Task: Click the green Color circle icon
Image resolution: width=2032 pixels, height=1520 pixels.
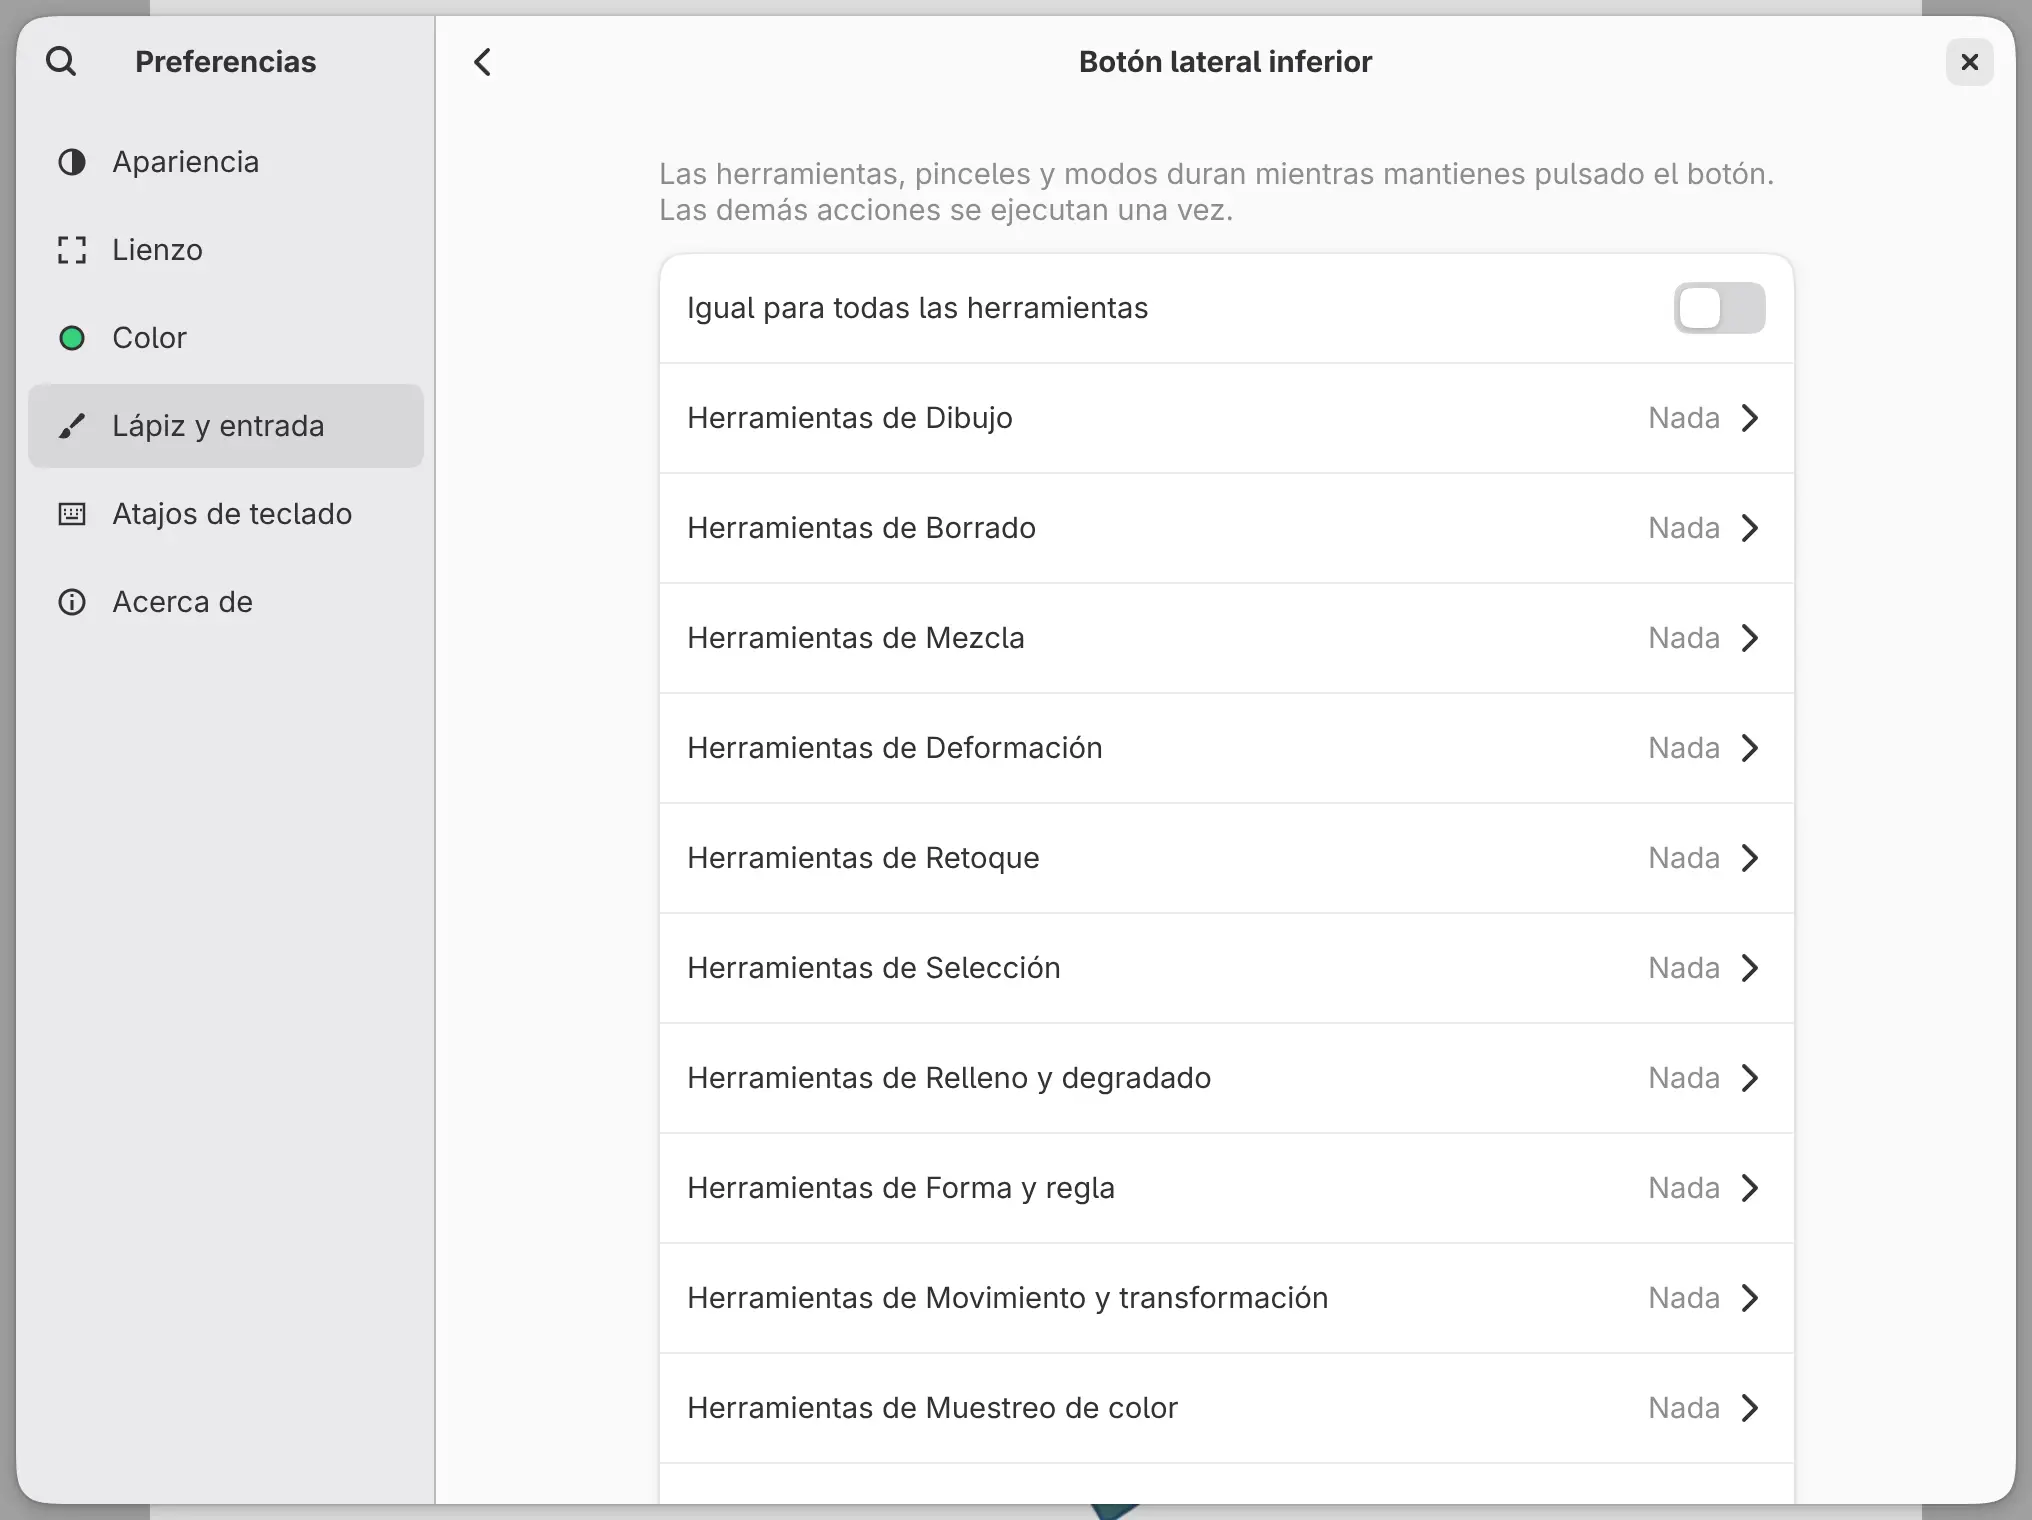Action: point(72,338)
